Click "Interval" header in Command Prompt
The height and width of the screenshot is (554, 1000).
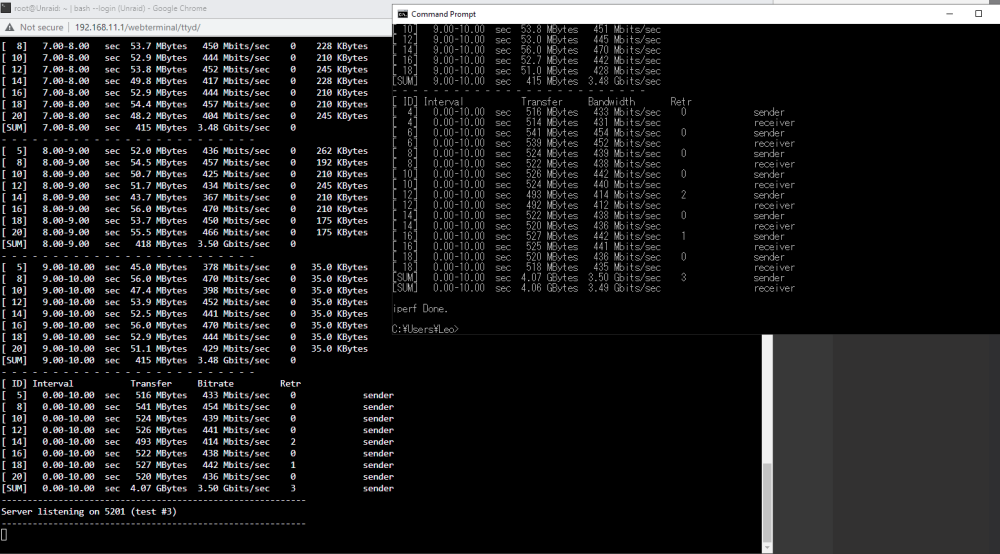pos(443,101)
